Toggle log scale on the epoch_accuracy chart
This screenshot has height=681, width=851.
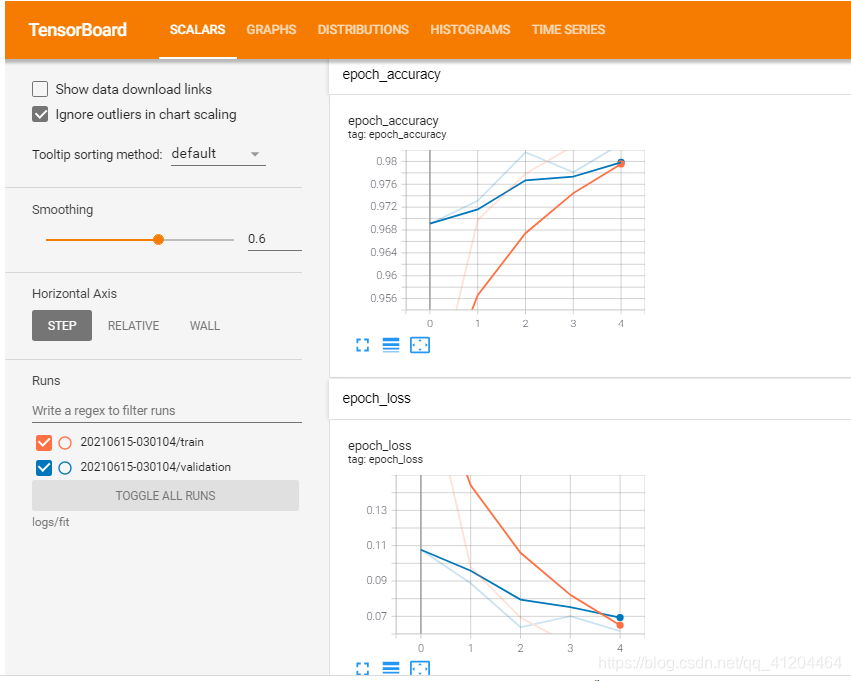tap(390, 344)
